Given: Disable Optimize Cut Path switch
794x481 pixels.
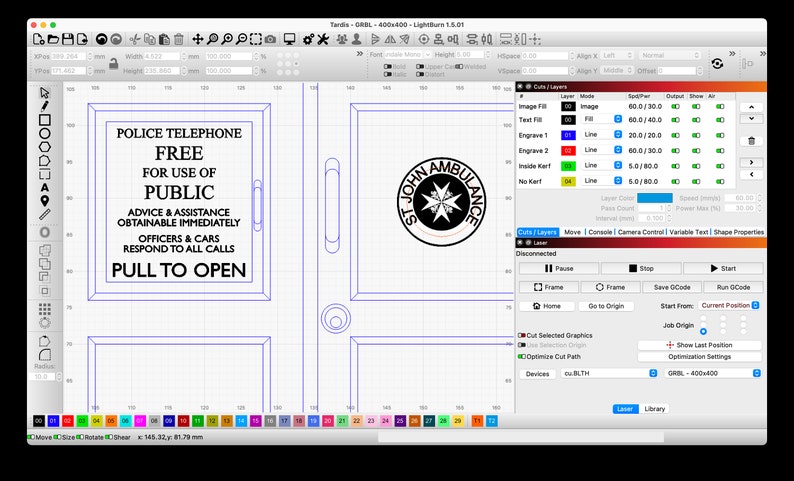Looking at the screenshot, I should 522,356.
